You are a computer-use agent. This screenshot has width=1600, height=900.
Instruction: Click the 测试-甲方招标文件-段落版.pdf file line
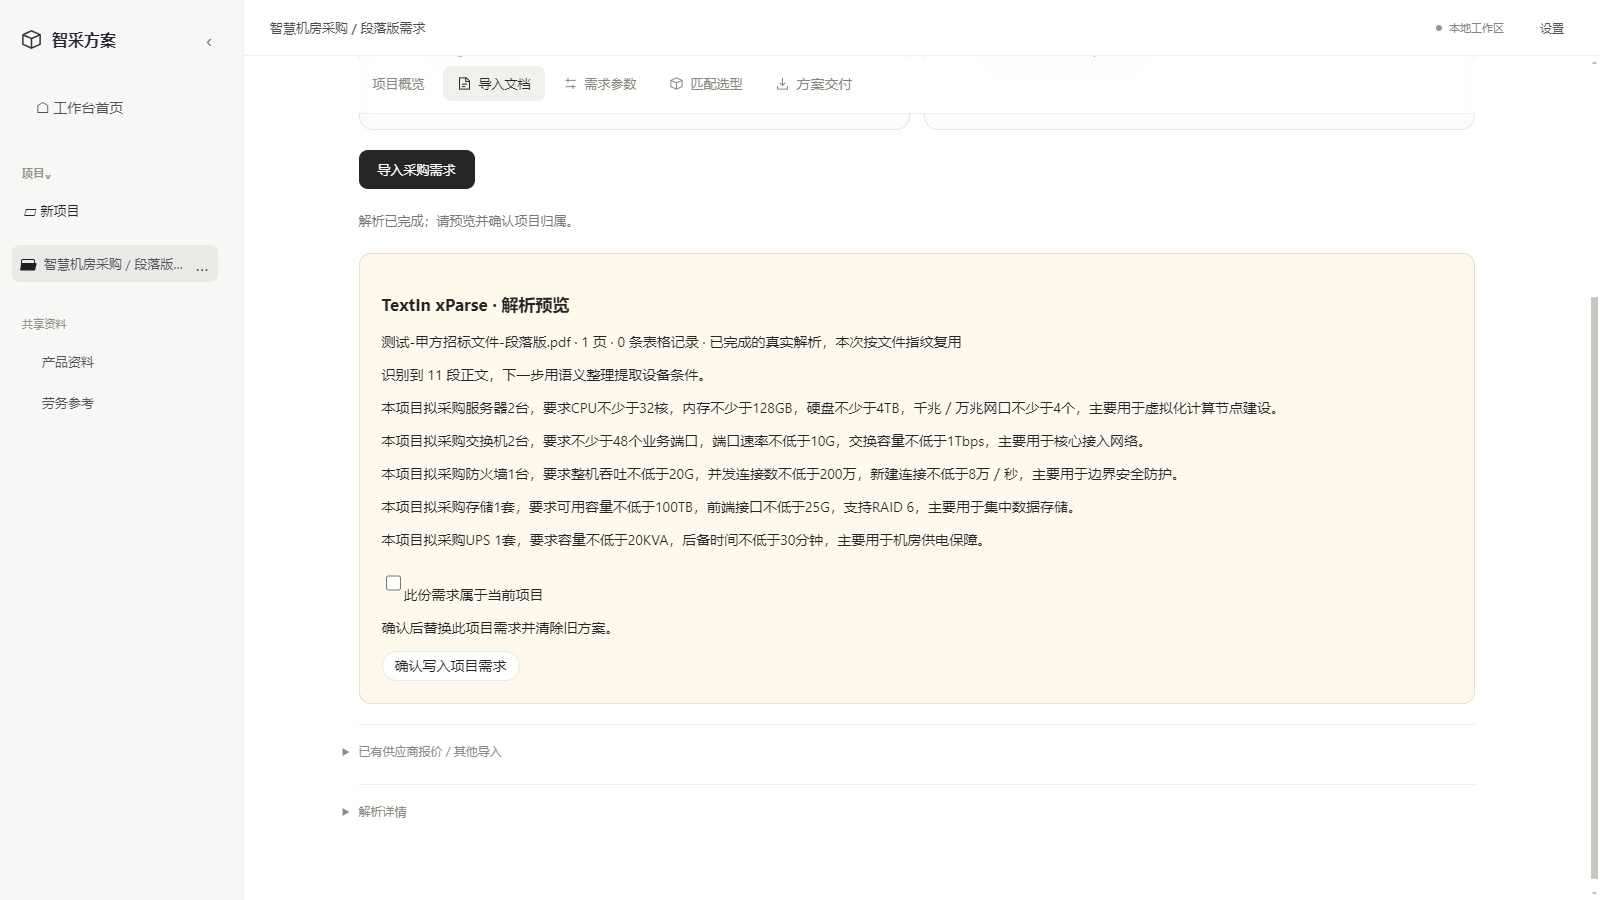[671, 342]
